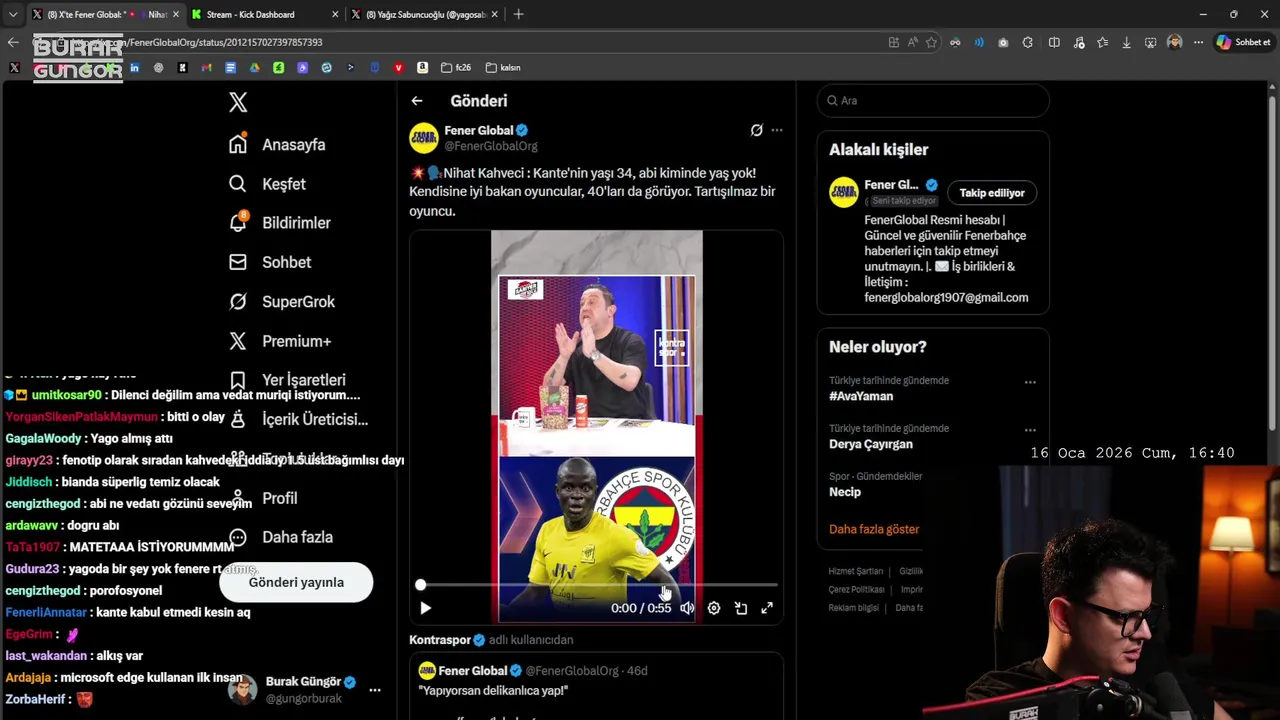The image size is (1280, 720).
Task: Open the Amazon bookmark icon
Action: (422, 68)
